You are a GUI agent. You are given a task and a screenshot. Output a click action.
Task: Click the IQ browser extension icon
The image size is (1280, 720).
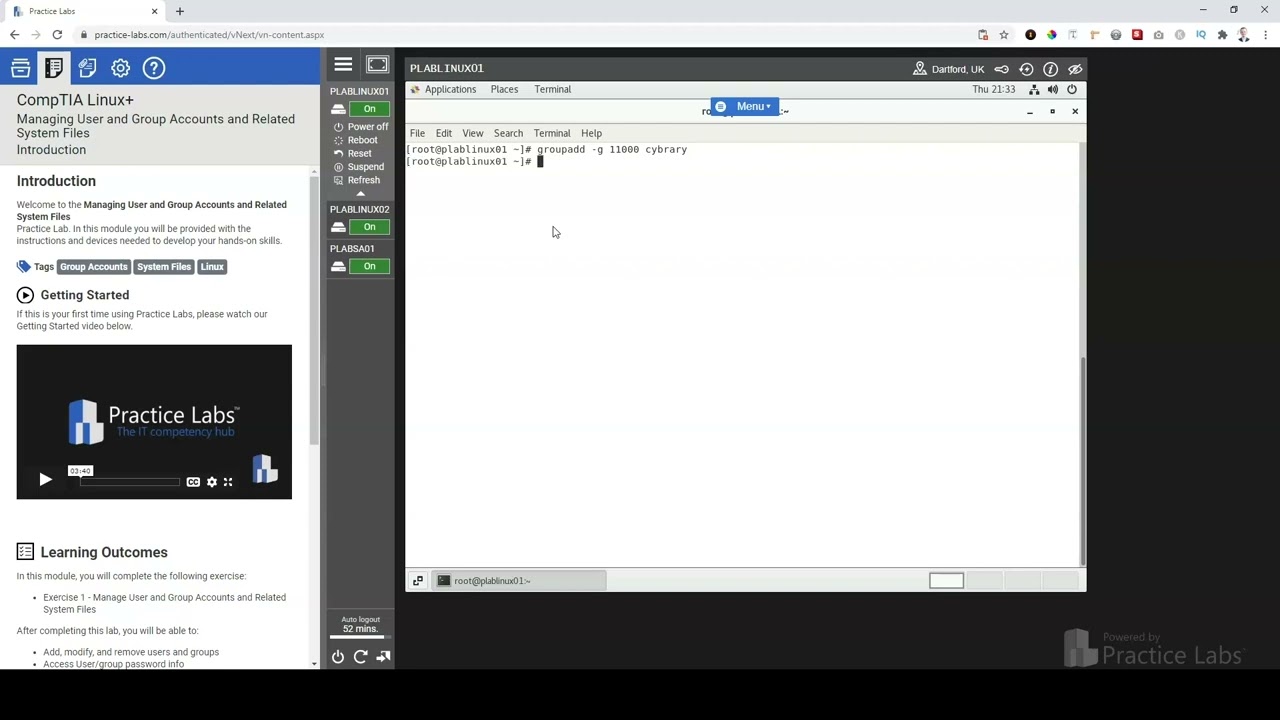tap(1201, 35)
